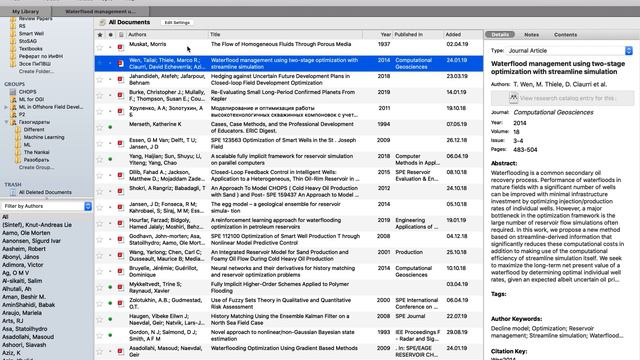The image size is (640, 360).
Task: Click the research catalog entry icon
Action: 513,98
